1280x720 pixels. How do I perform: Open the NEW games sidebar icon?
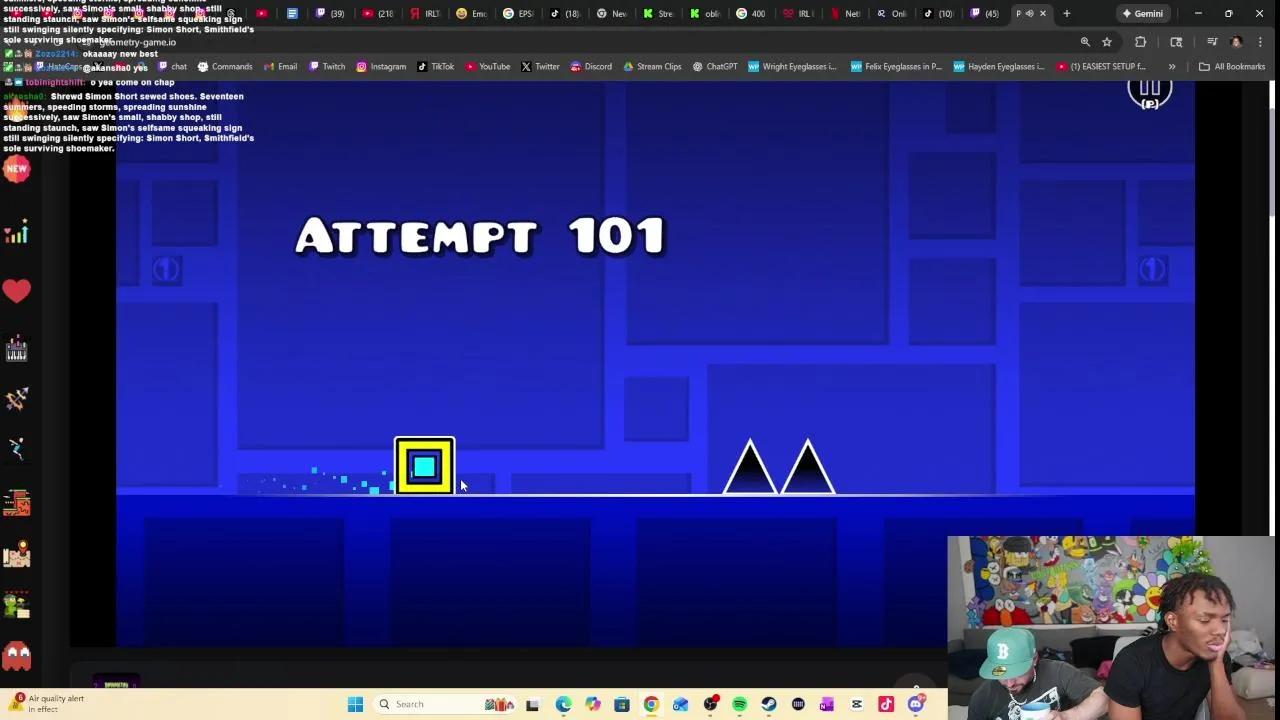click(x=16, y=169)
